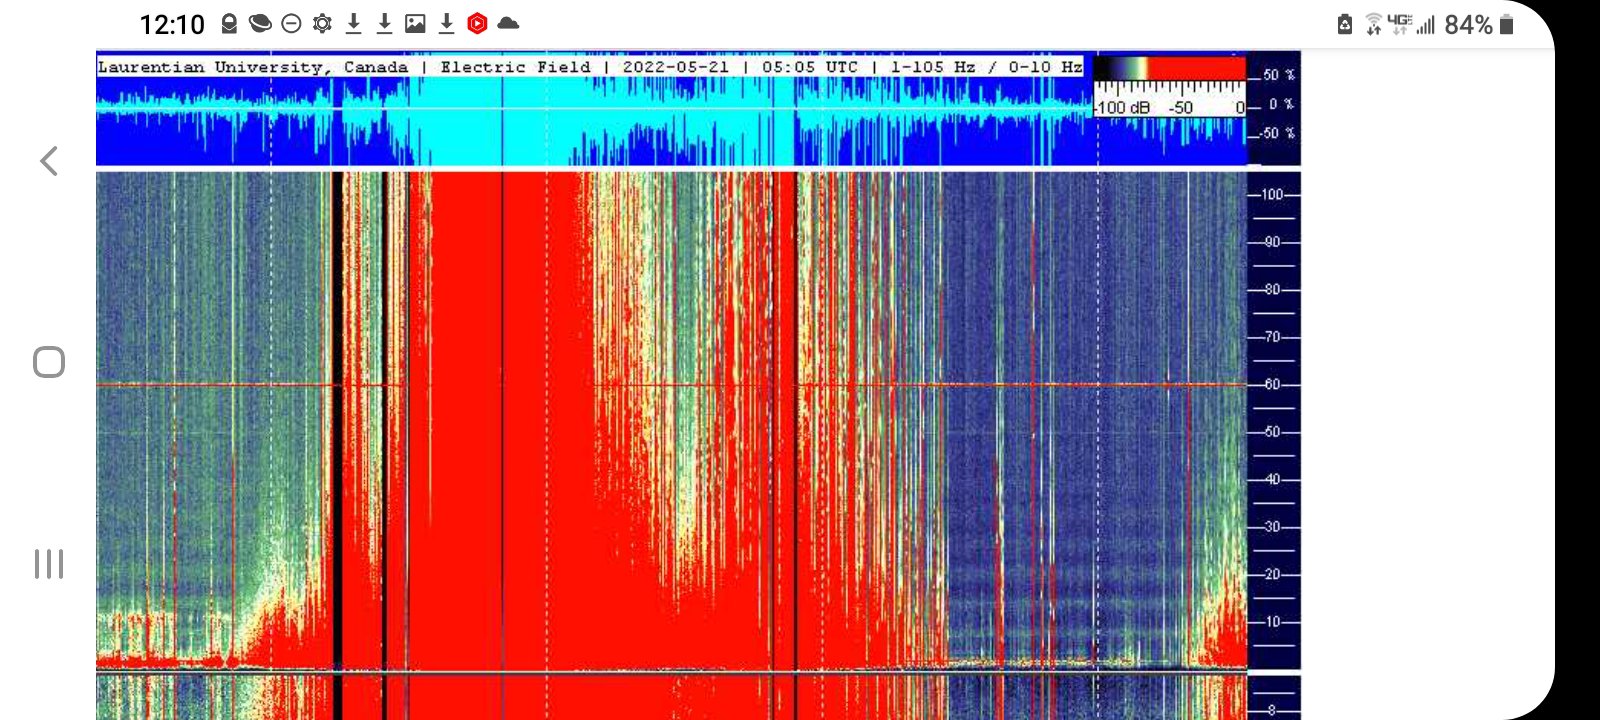Tap the cloud notification icon
Viewport: 1600px width, 720px height.
(508, 24)
